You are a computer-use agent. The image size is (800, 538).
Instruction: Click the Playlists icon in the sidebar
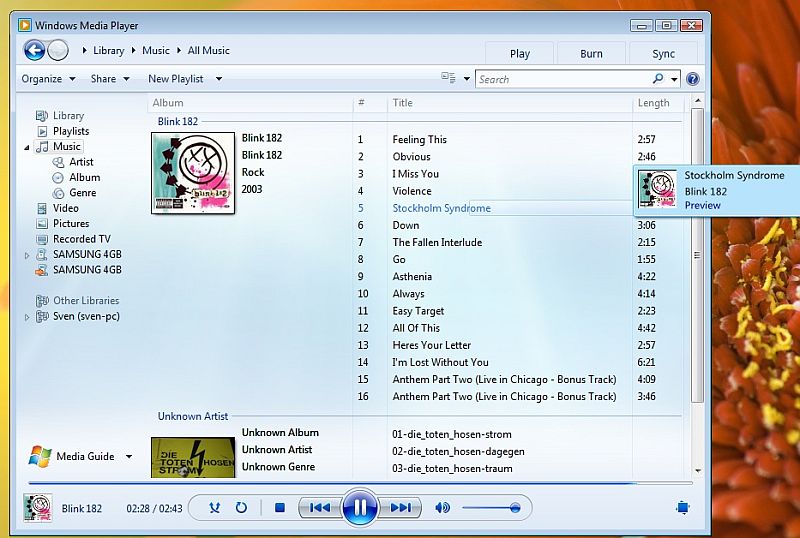42,131
